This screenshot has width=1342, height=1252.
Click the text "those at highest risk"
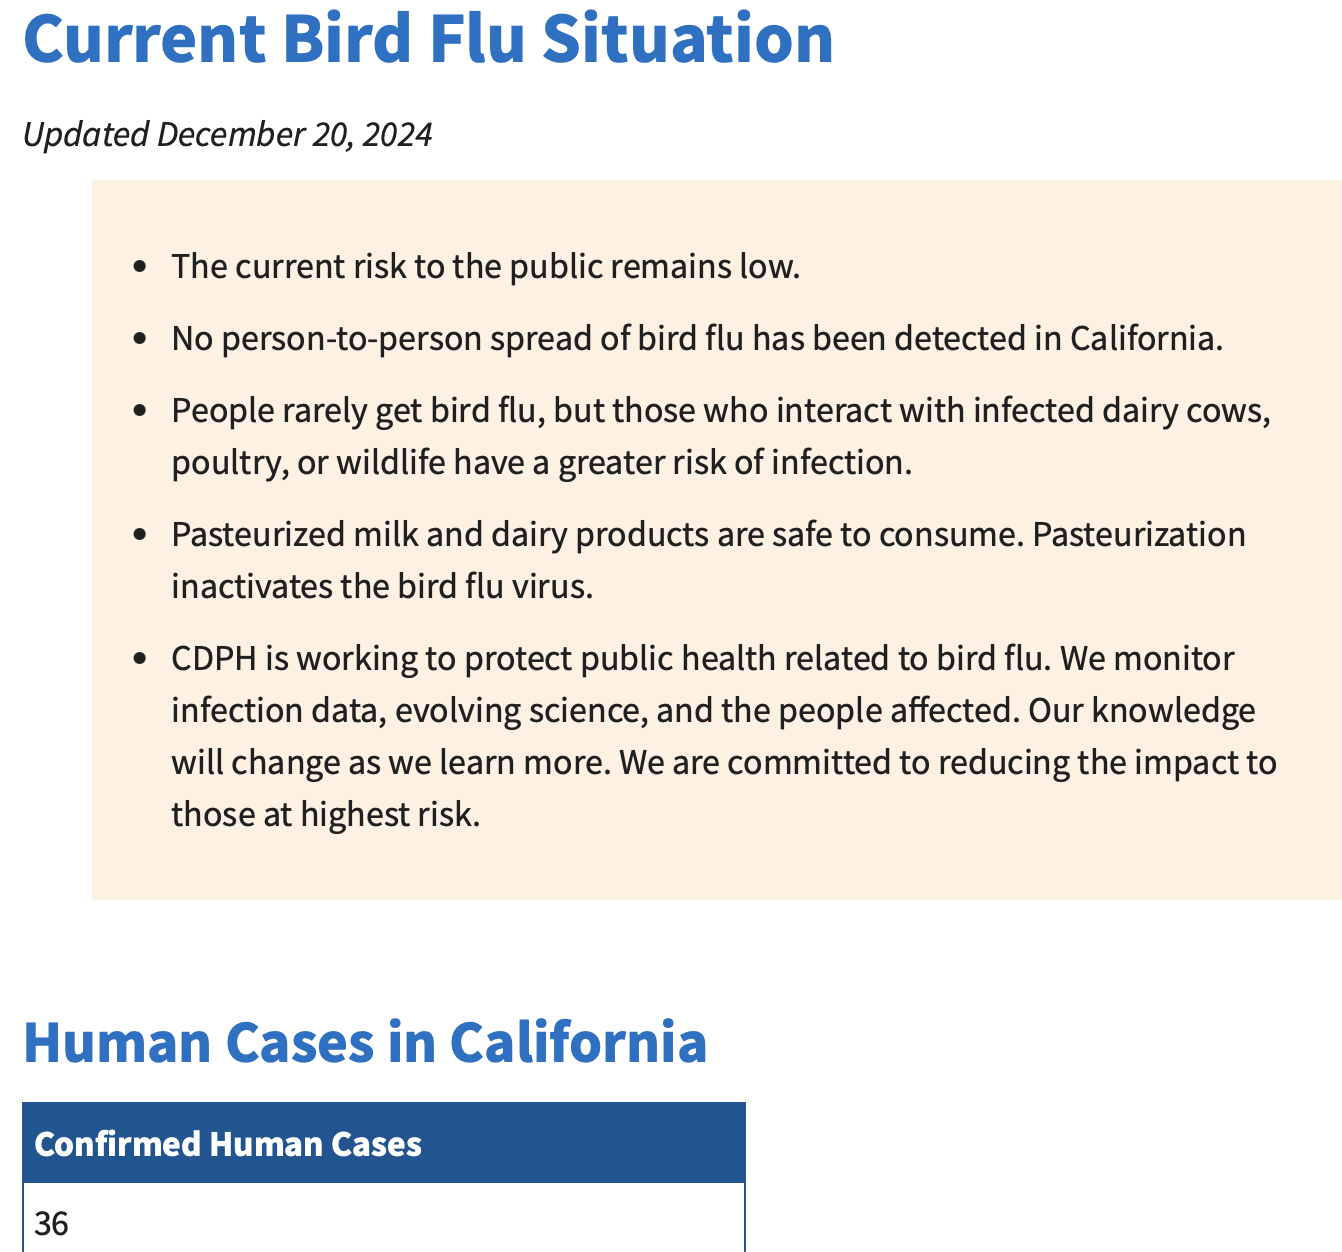(326, 815)
